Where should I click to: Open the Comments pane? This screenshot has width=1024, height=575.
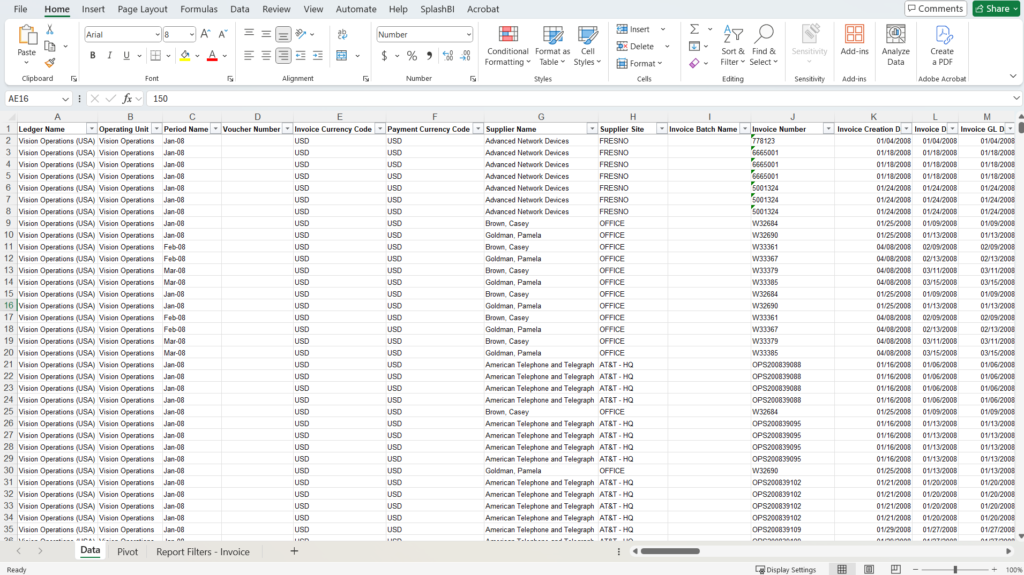coord(936,8)
